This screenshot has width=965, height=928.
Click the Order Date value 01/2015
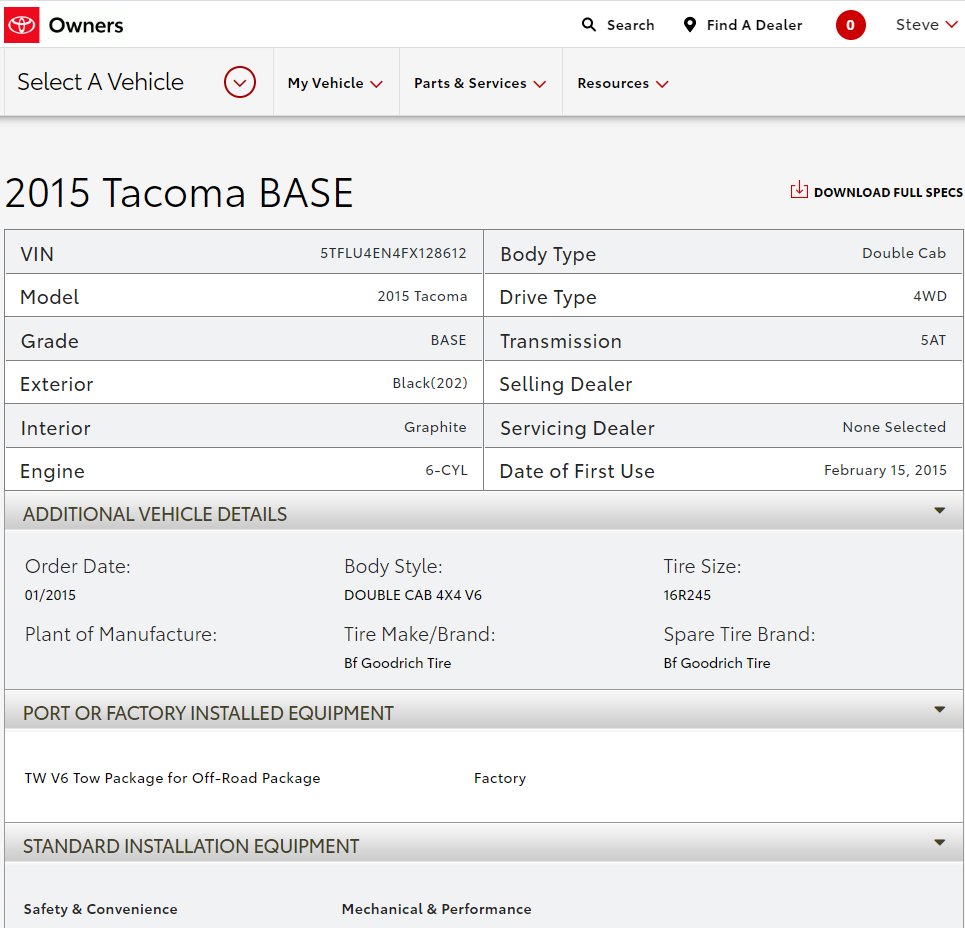[50, 595]
